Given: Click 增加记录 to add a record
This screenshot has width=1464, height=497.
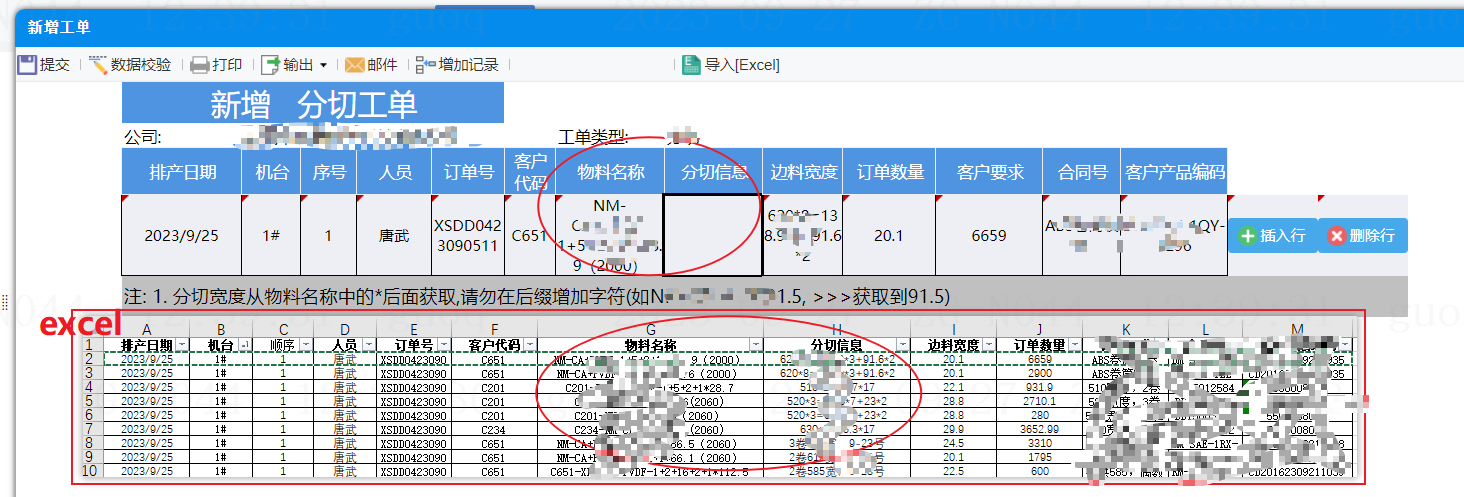Looking at the screenshot, I should (457, 65).
